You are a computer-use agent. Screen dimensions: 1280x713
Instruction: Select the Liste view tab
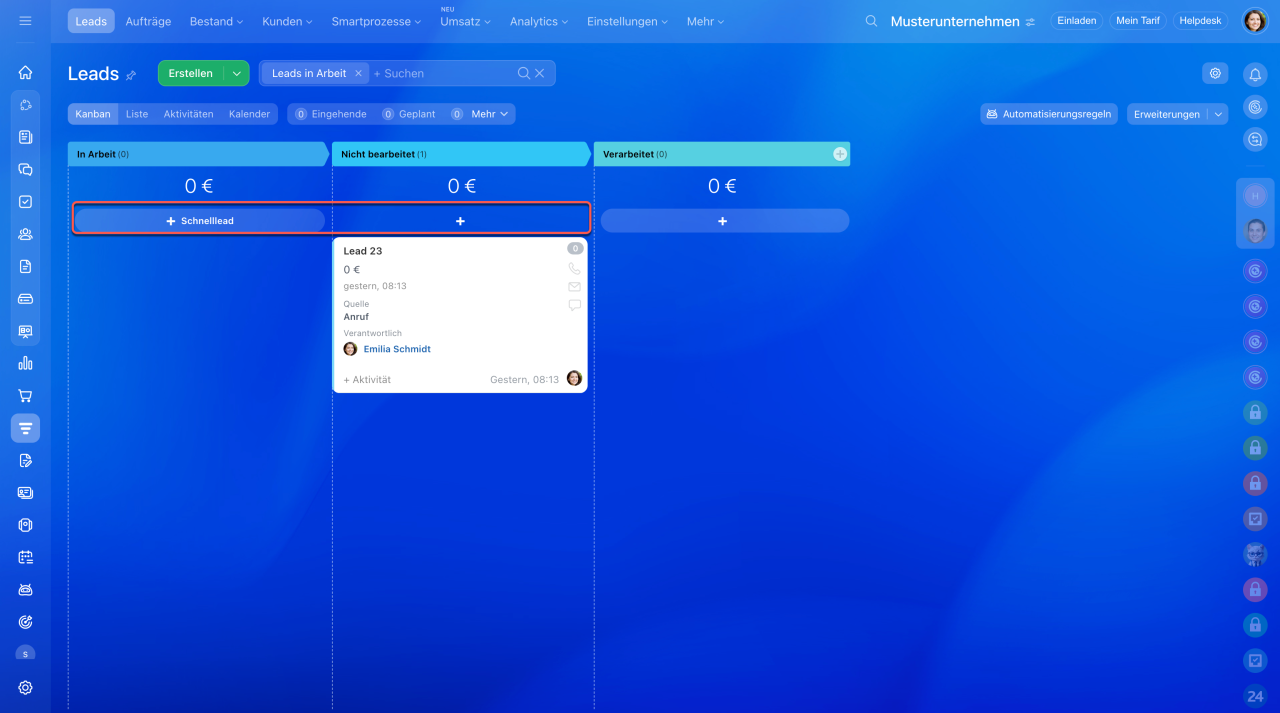pyautogui.click(x=137, y=114)
